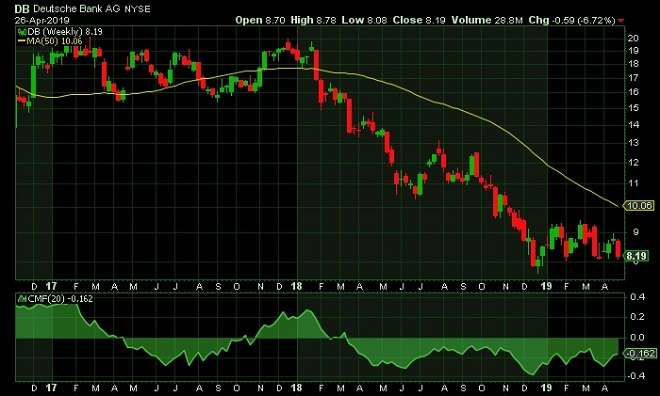
Task: Click the 8.19 last price tag on axis
Action: [636, 256]
